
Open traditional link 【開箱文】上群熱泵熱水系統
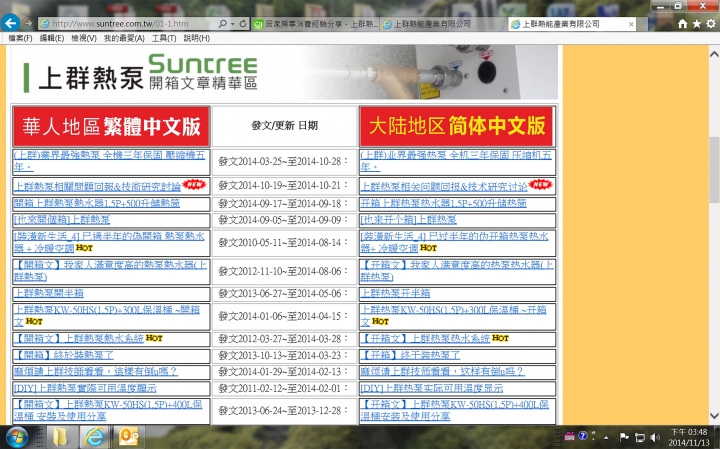[79, 338]
